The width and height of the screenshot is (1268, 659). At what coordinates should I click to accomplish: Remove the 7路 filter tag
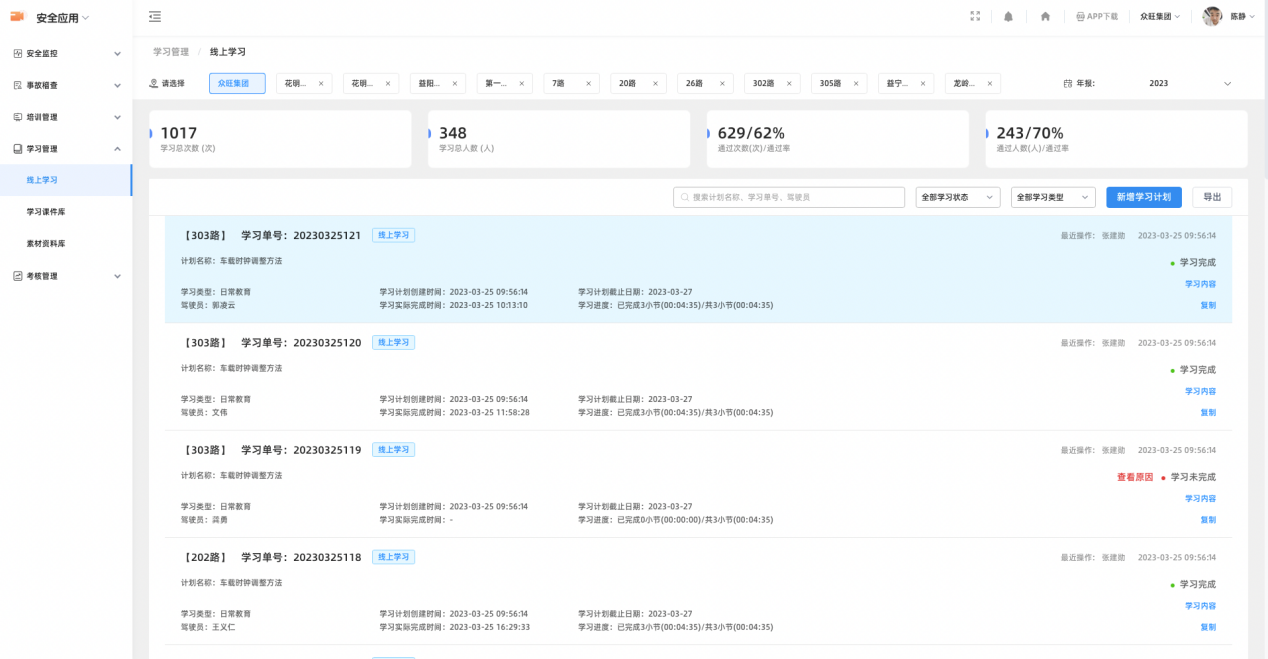[x=588, y=84]
